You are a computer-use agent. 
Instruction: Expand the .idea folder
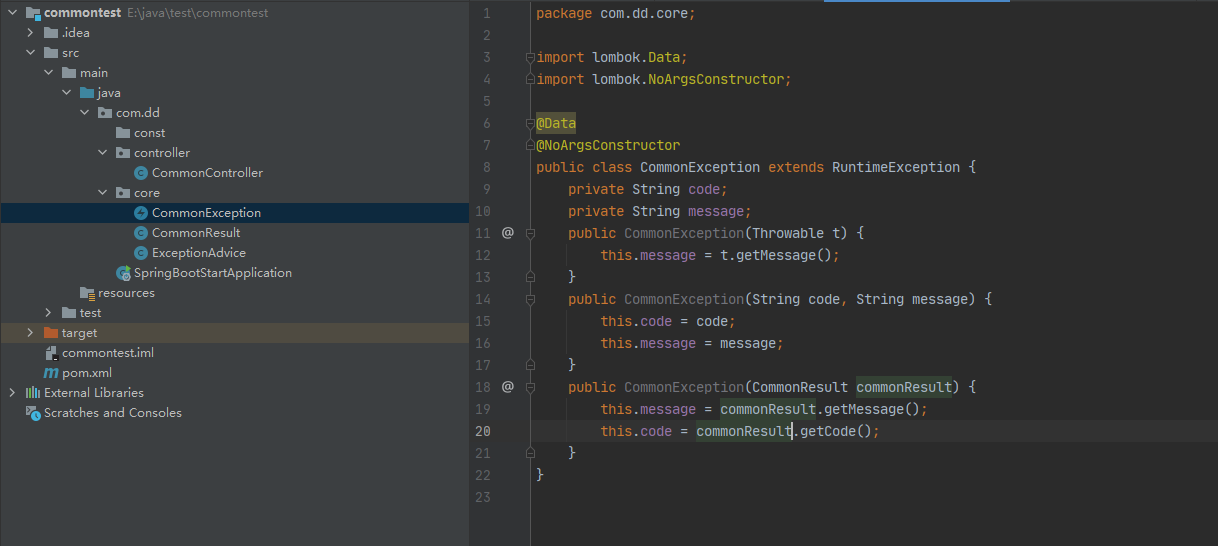click(x=31, y=33)
